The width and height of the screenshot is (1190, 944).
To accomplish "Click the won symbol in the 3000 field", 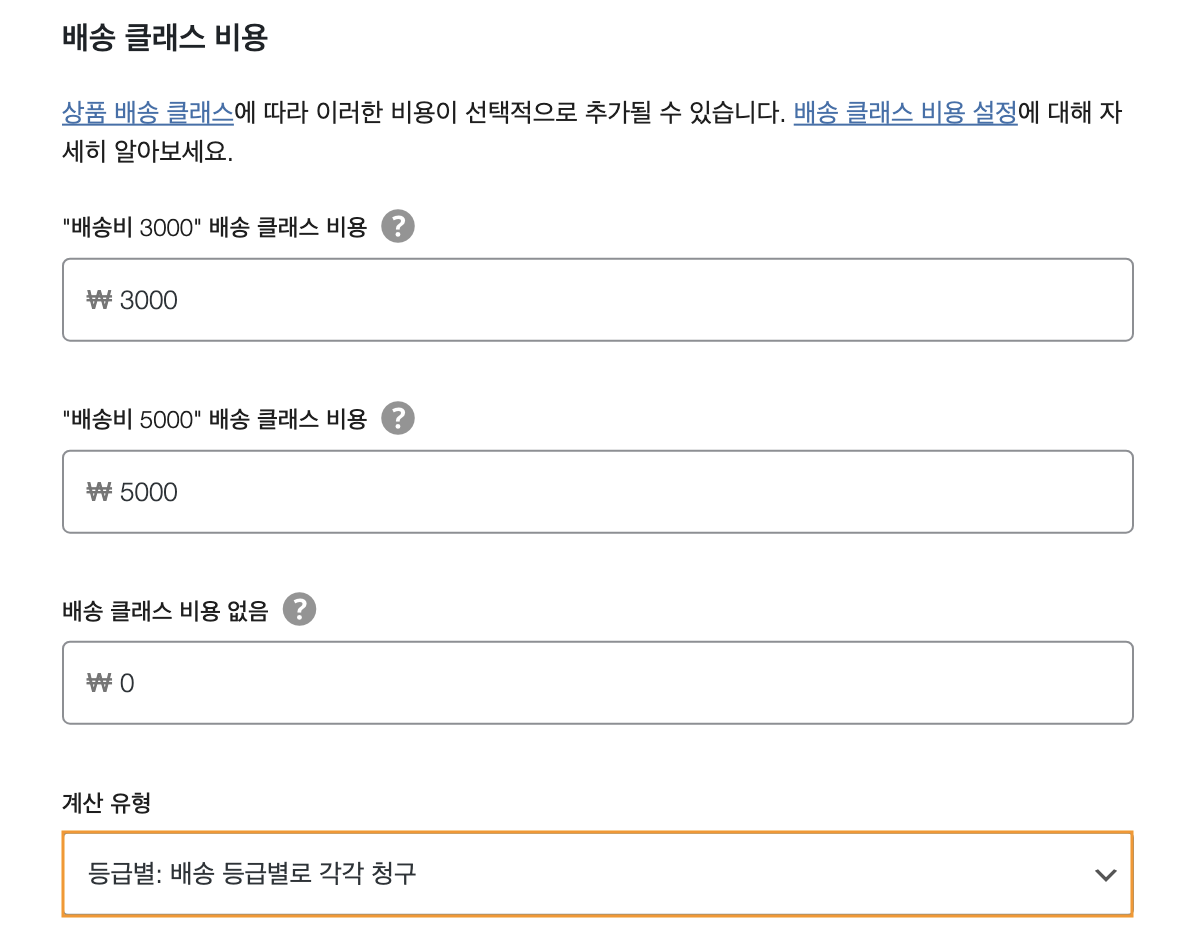I will pyautogui.click(x=99, y=301).
